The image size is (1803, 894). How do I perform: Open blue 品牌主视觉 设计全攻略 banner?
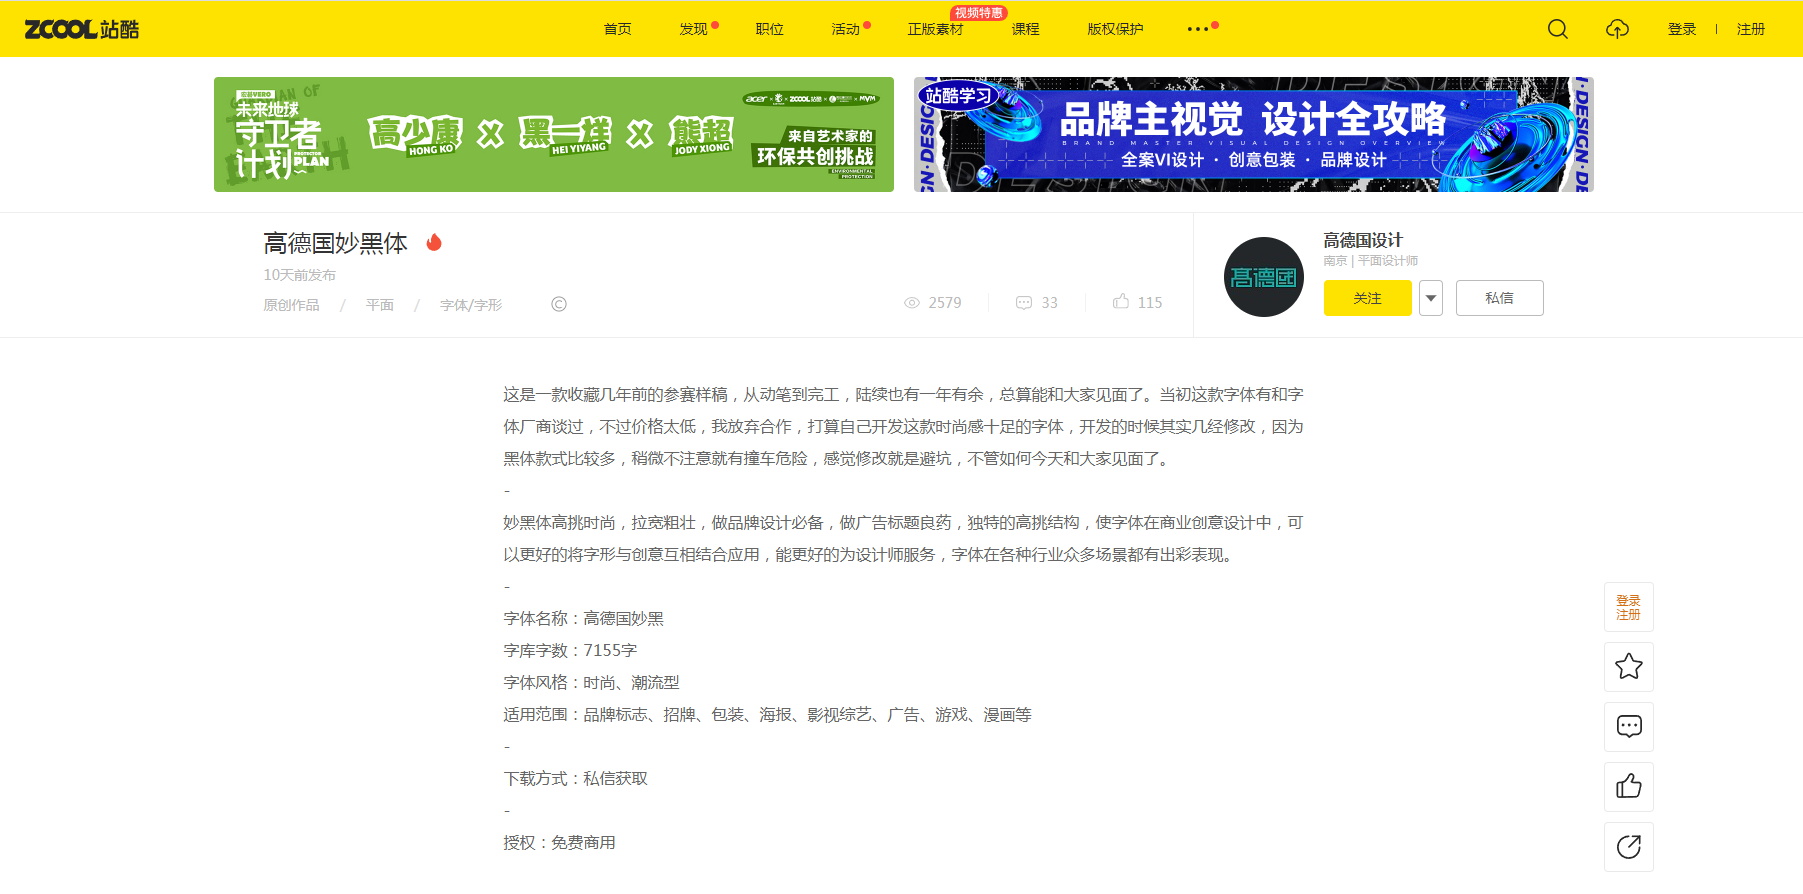pyautogui.click(x=1254, y=134)
